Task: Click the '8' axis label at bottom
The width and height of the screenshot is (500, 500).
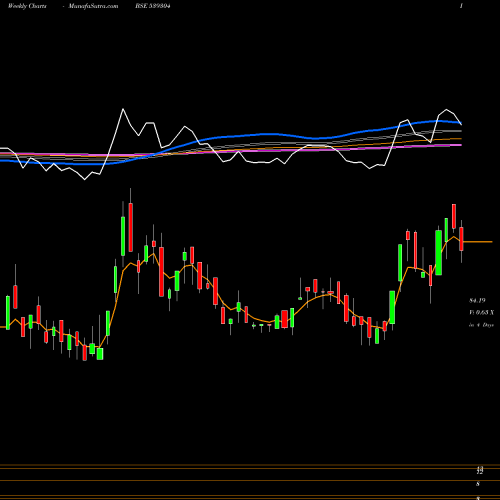Action: pyautogui.click(x=478, y=484)
